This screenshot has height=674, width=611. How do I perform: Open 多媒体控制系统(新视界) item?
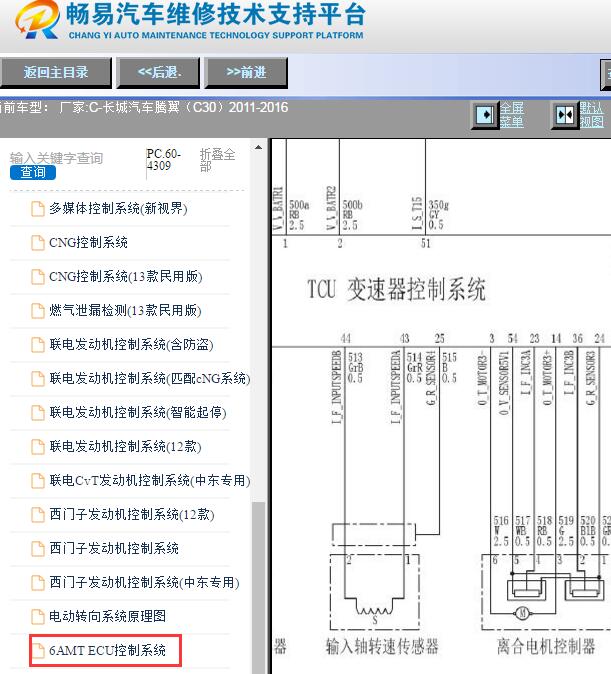[118, 208]
